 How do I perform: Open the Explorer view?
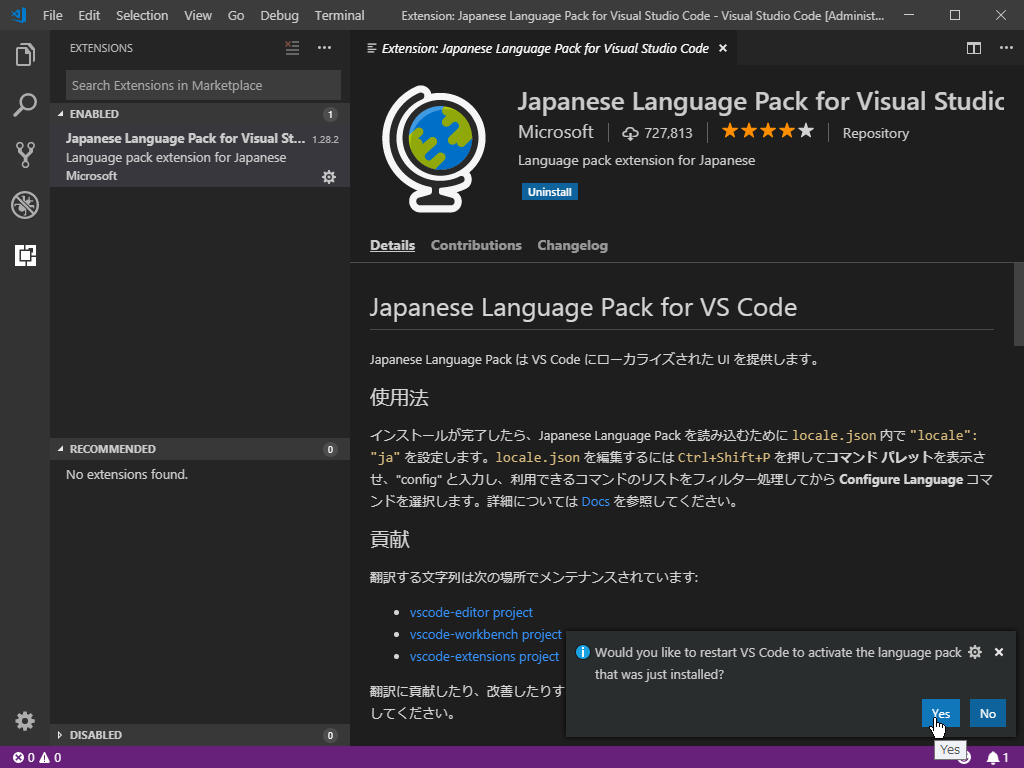coord(25,55)
